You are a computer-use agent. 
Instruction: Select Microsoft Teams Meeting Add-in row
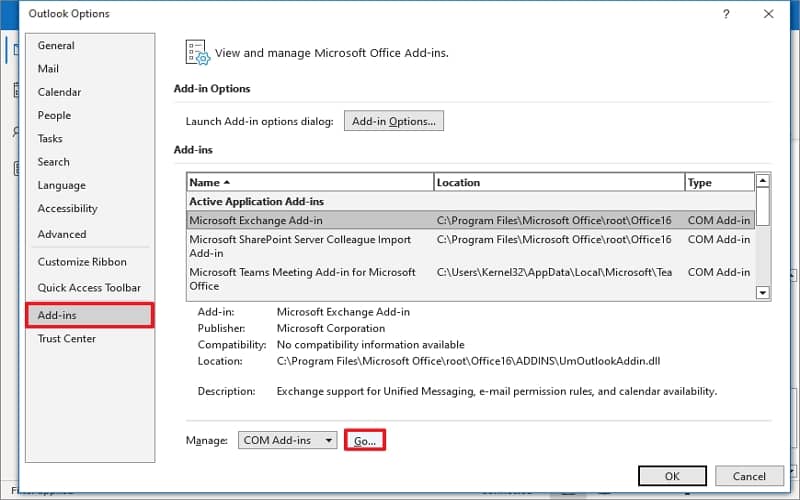click(470, 279)
